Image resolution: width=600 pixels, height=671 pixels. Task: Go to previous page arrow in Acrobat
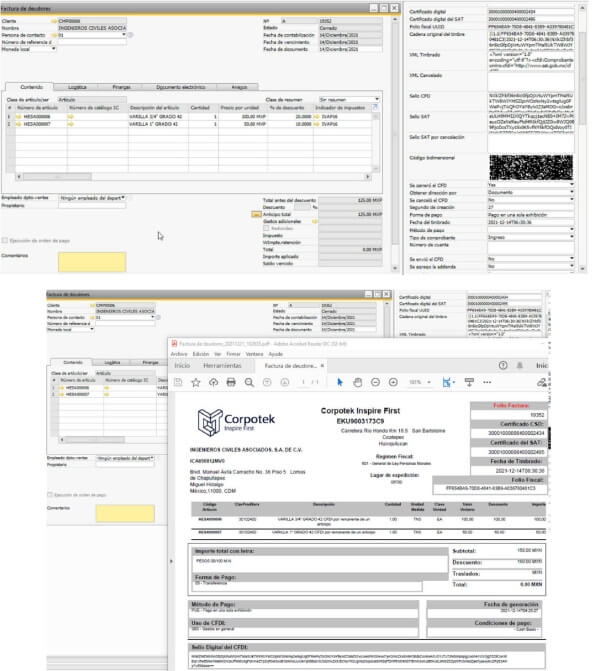[267, 382]
